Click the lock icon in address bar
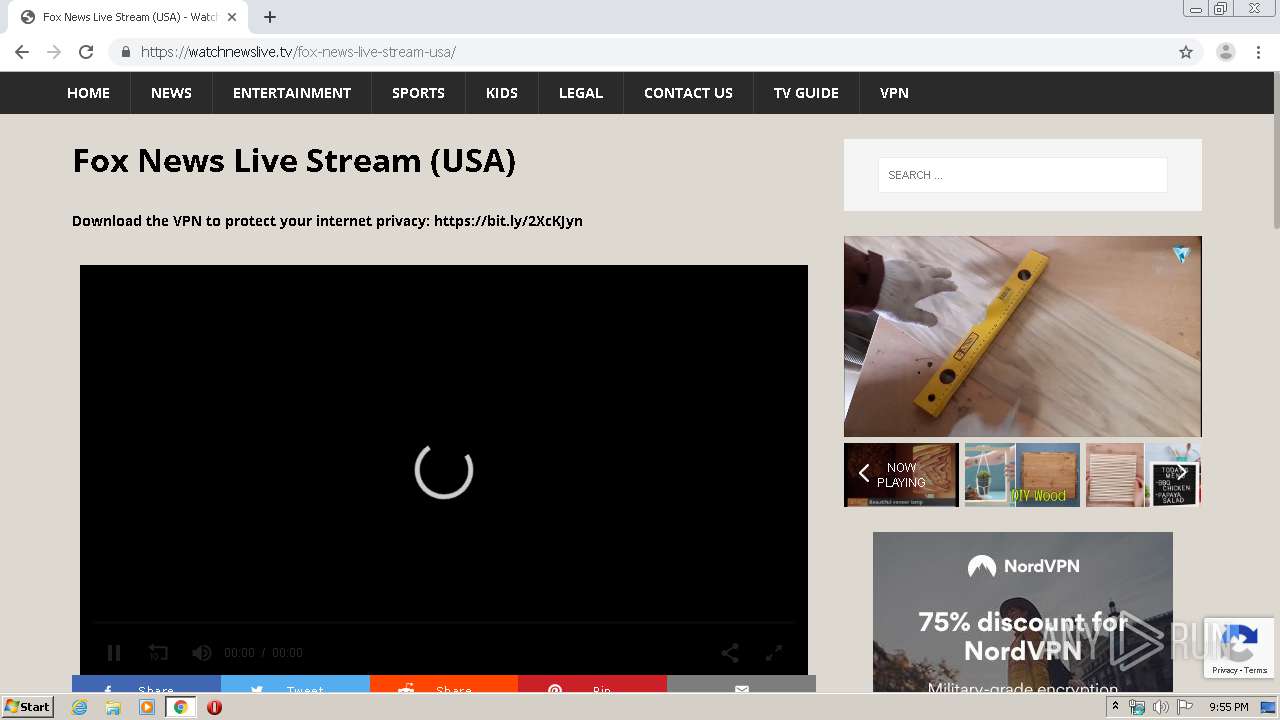Screen dimensions: 1280x720 click(x=125, y=52)
